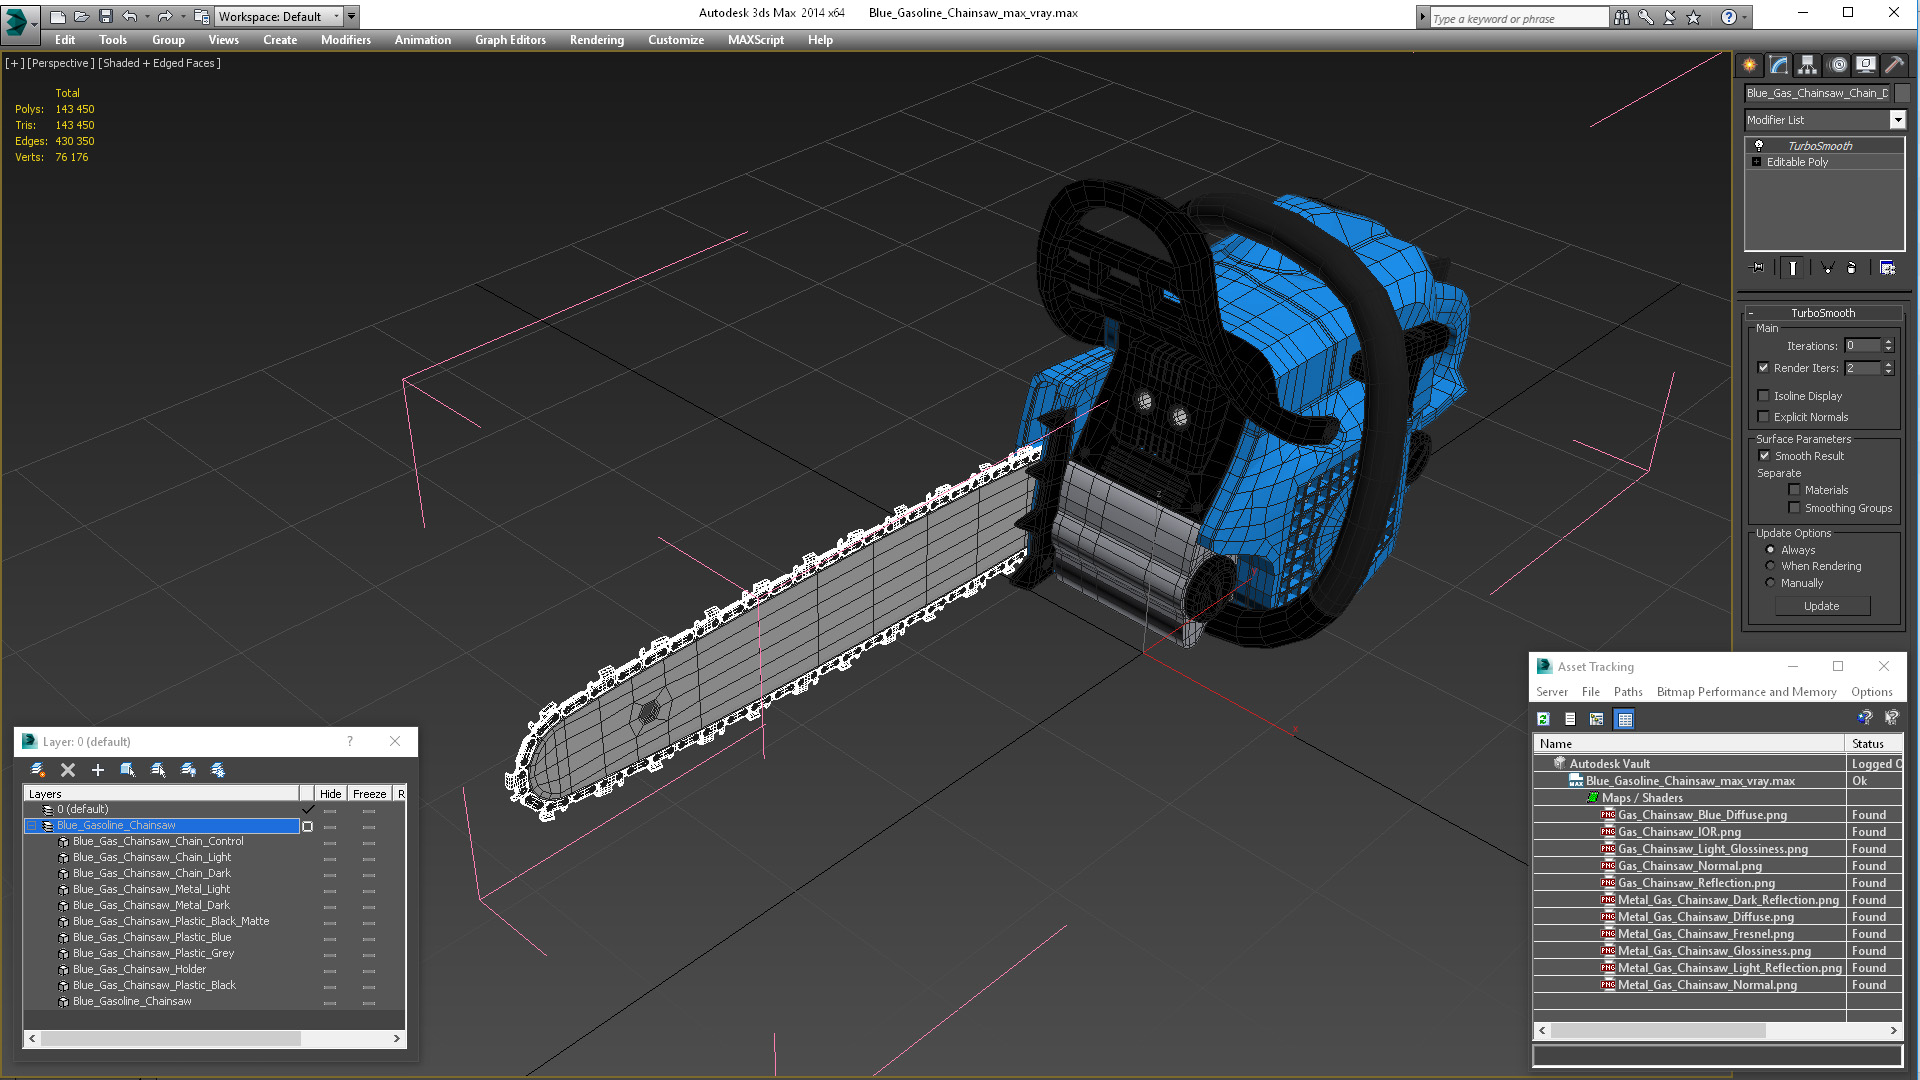
Task: Open the Hierarchy command panel tab
Action: tap(1807, 65)
